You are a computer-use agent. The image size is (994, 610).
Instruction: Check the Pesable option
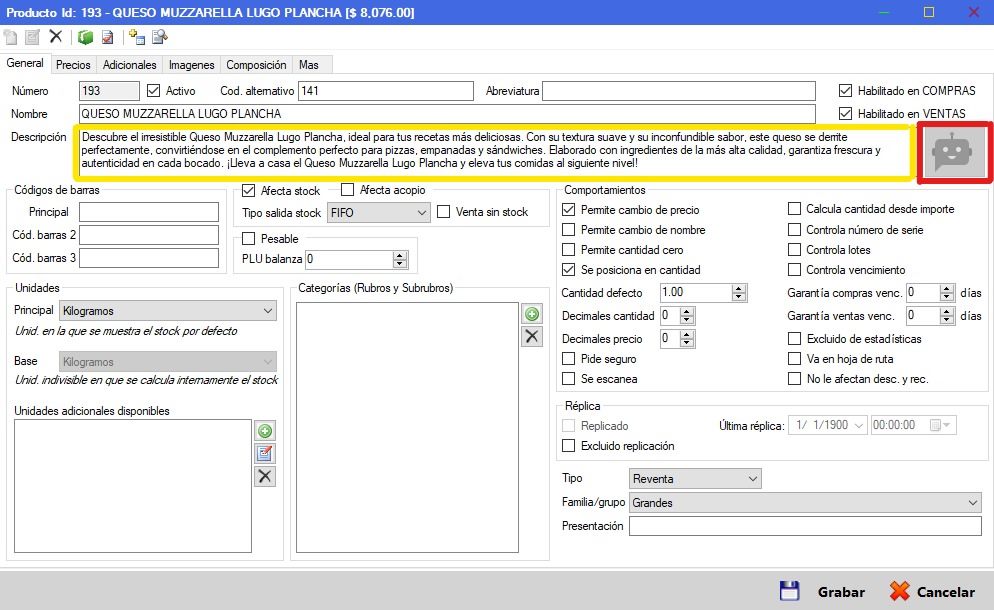248,238
